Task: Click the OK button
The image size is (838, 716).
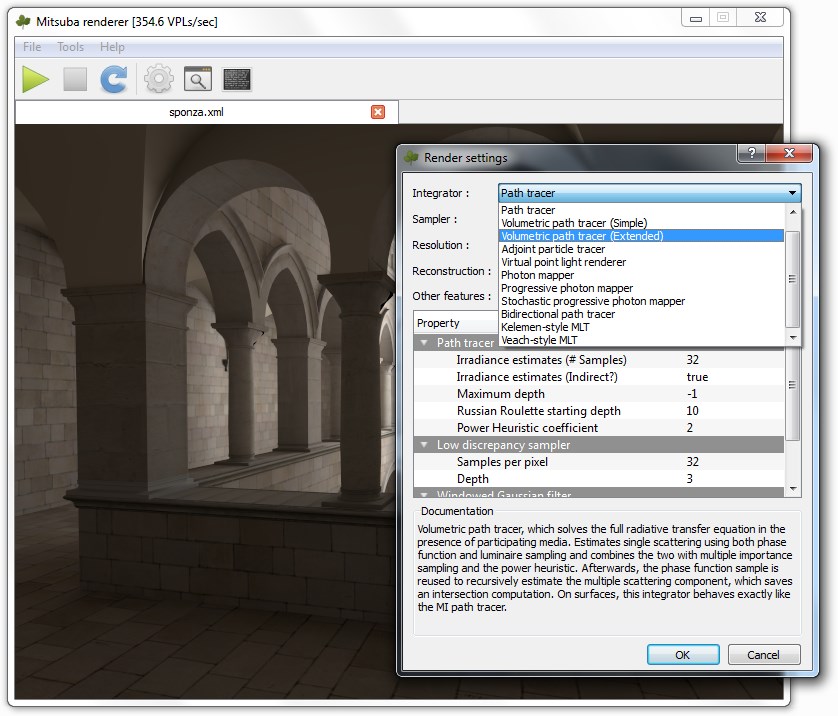Action: 682,655
